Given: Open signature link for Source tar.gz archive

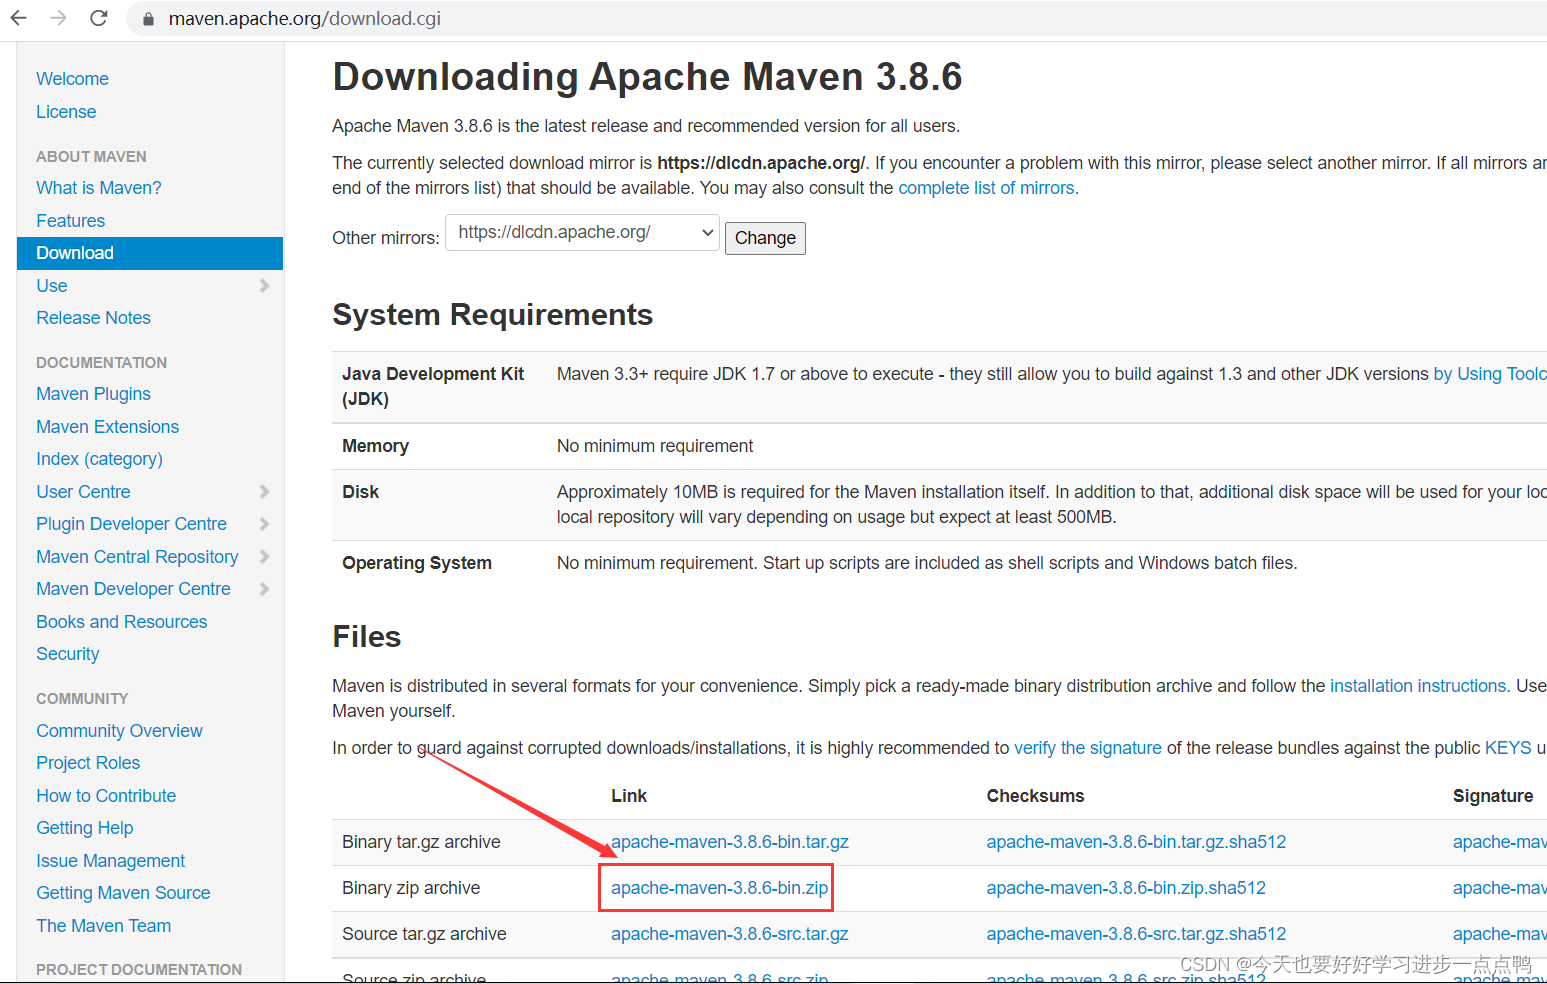Looking at the screenshot, I should pos(1499,934).
